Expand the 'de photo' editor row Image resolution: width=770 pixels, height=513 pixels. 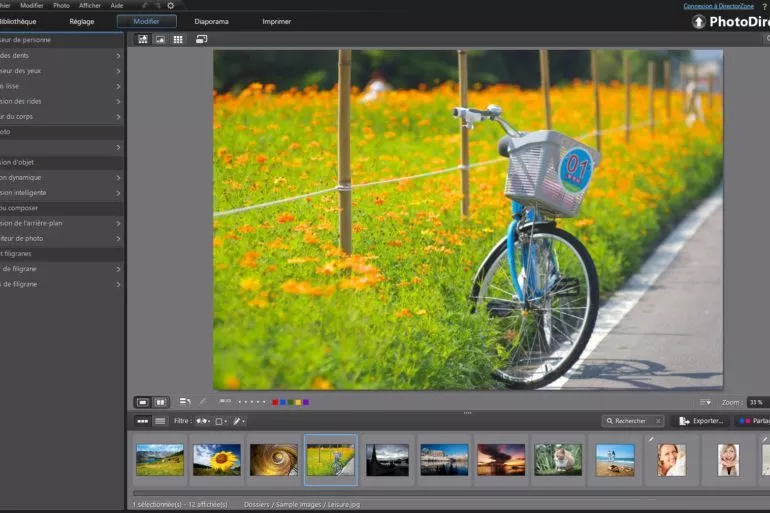(x=61, y=238)
